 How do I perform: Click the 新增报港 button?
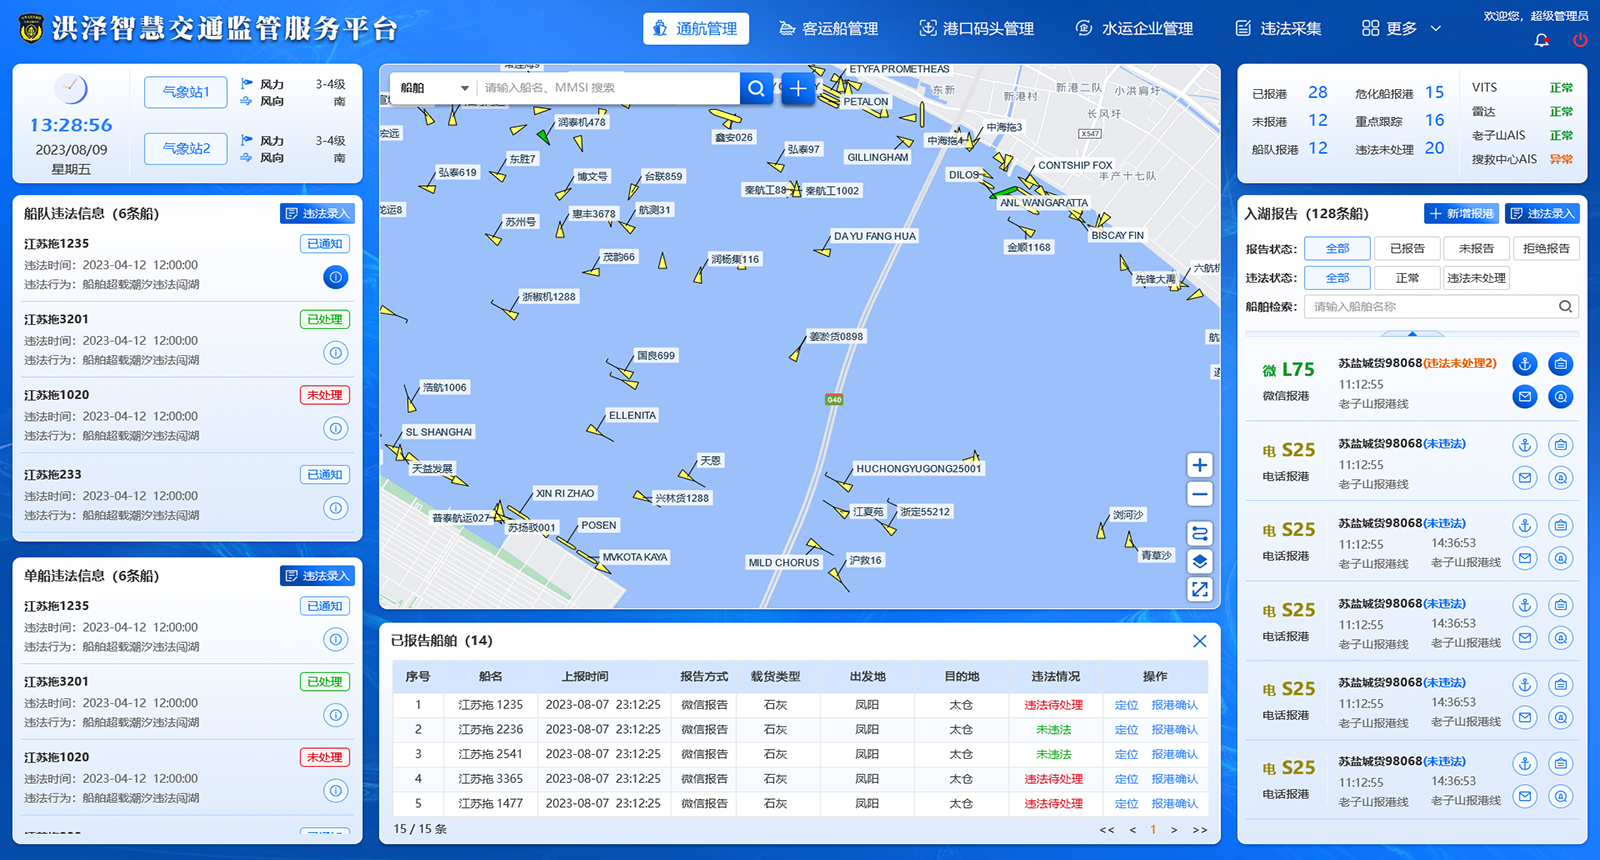point(1460,213)
